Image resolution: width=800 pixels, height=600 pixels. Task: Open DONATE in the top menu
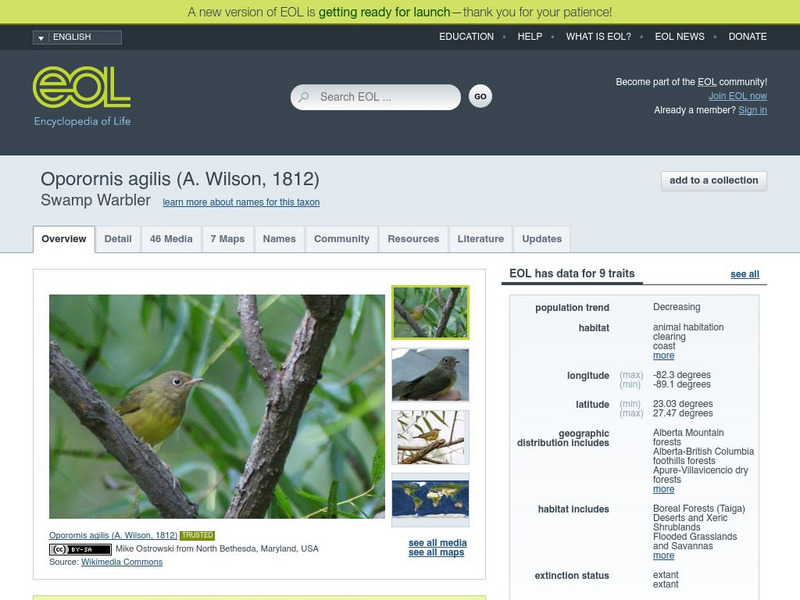click(747, 37)
